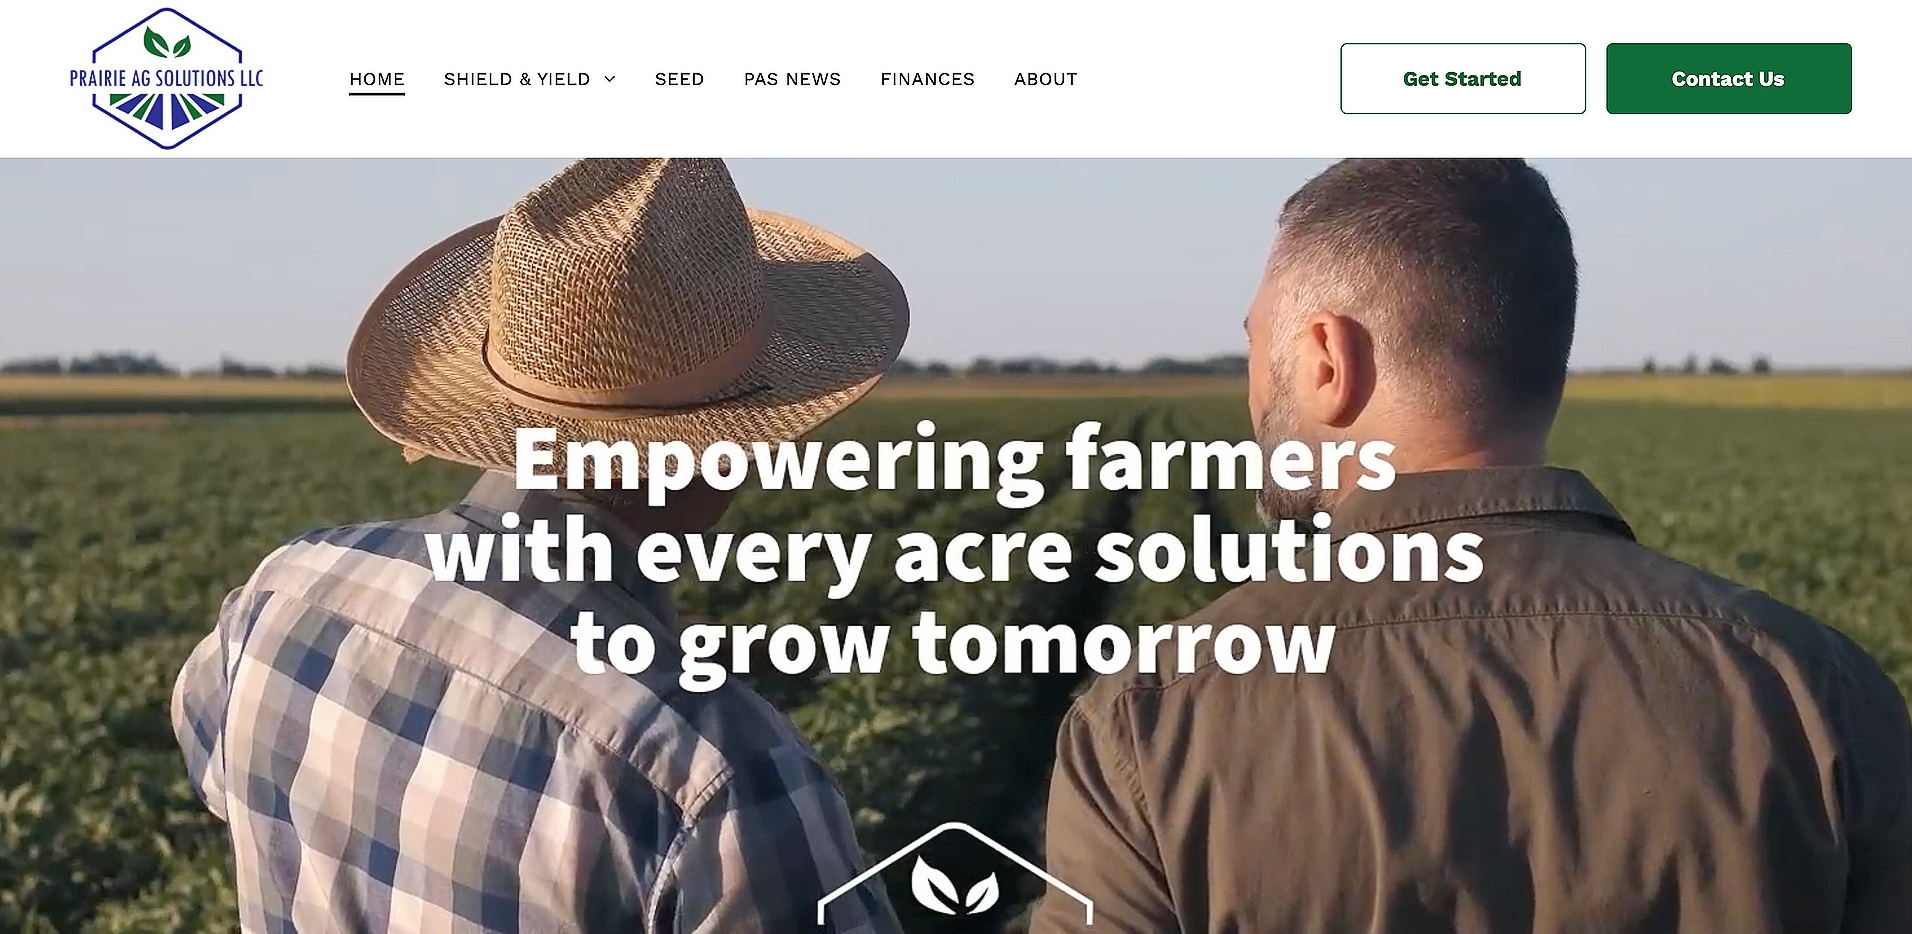Click the hero headline Empowering farmers text
The width and height of the screenshot is (1912, 934).
click(954, 460)
